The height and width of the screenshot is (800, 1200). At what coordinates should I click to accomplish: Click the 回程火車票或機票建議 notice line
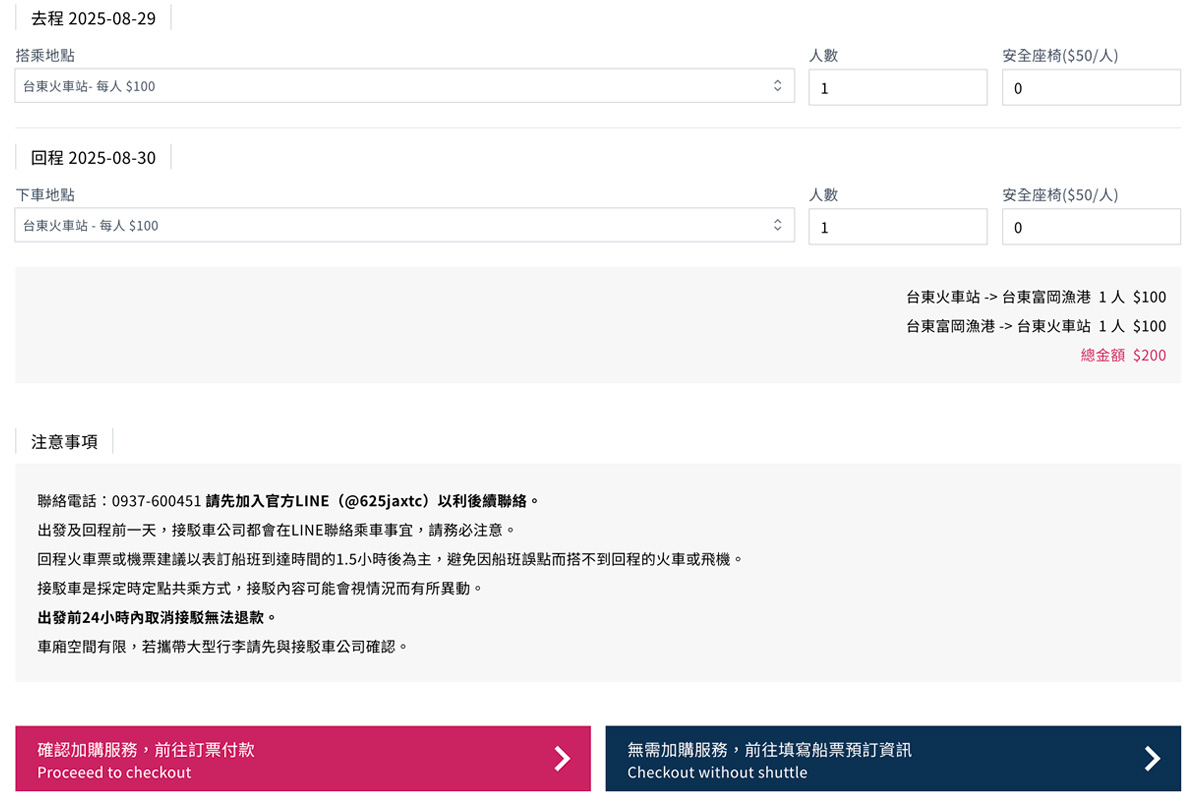[391, 559]
